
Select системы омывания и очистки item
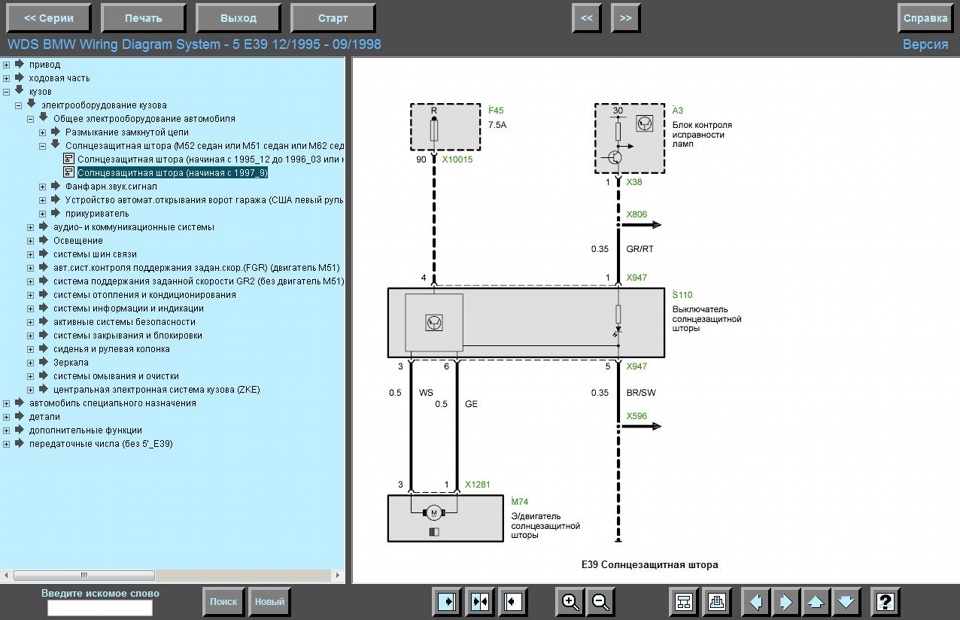click(x=116, y=376)
